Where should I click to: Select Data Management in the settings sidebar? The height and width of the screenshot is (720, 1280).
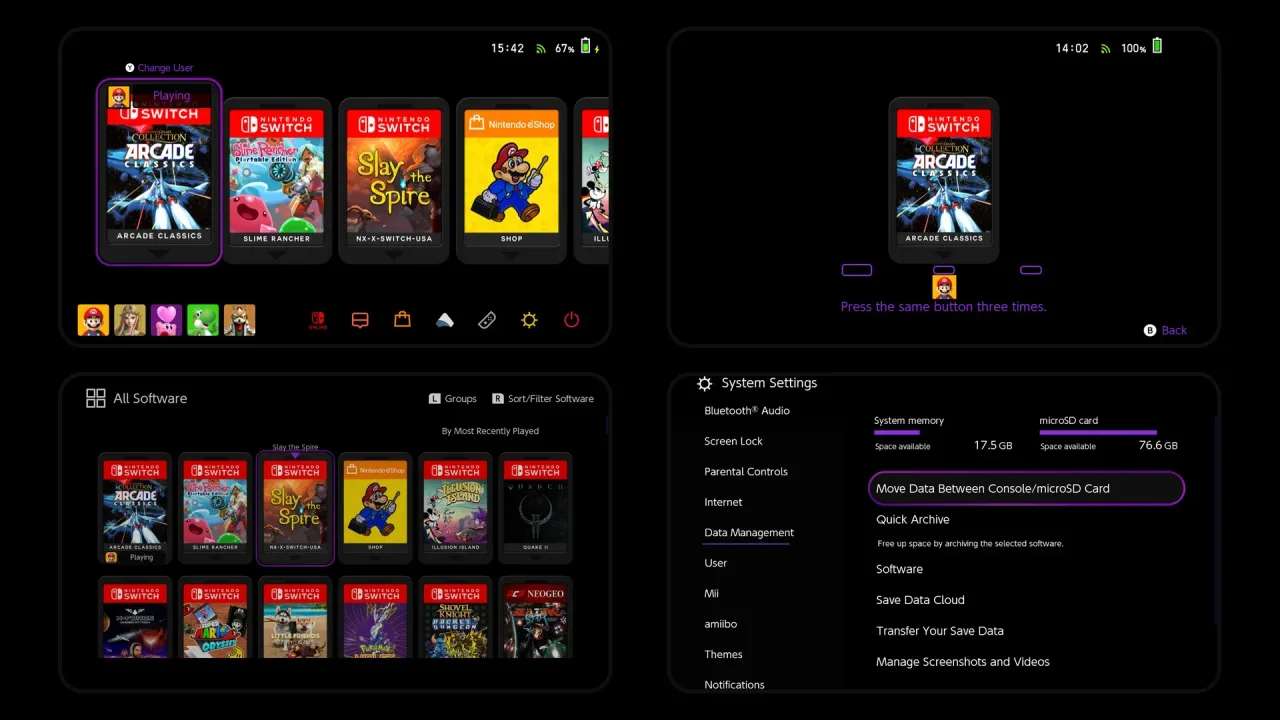tap(749, 533)
